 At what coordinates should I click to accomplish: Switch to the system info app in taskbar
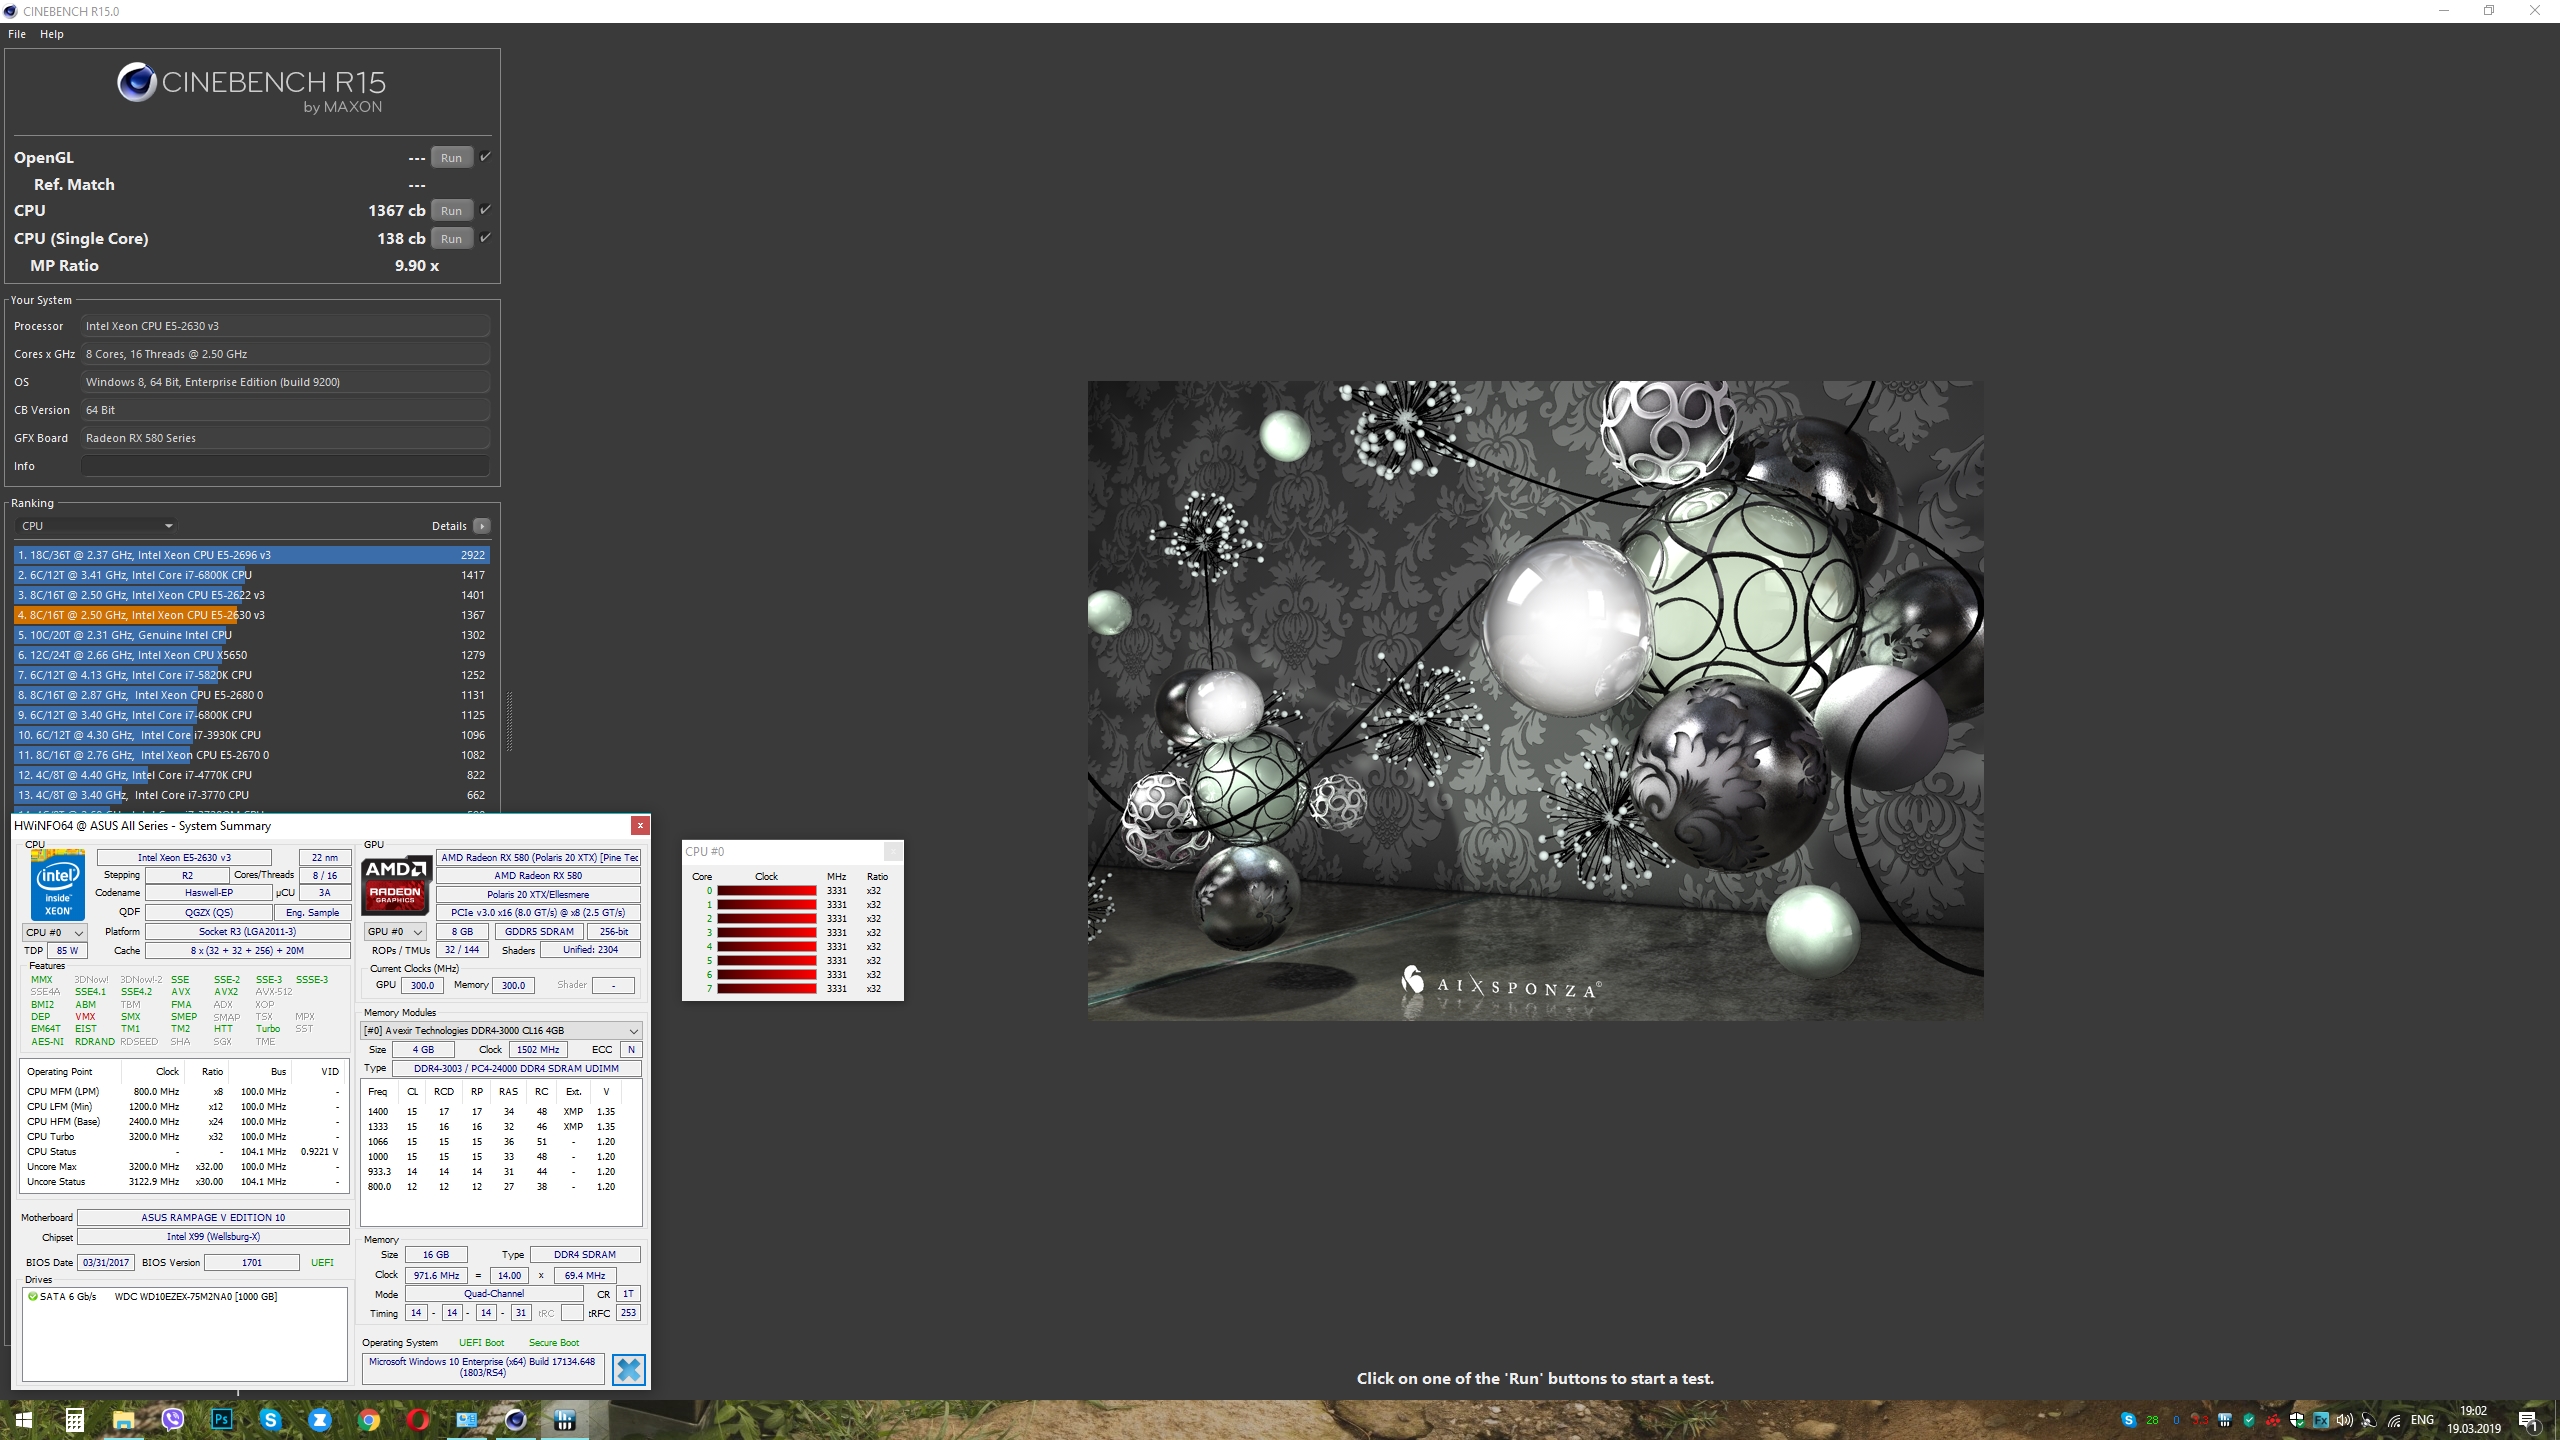coord(466,1420)
